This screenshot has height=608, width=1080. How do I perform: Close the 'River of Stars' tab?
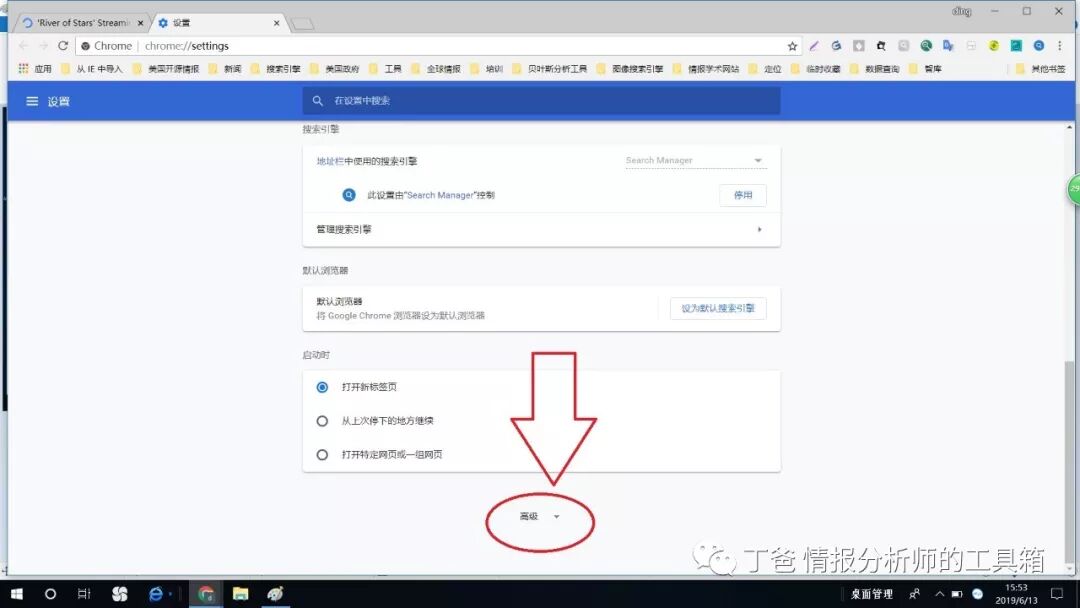tap(141, 23)
